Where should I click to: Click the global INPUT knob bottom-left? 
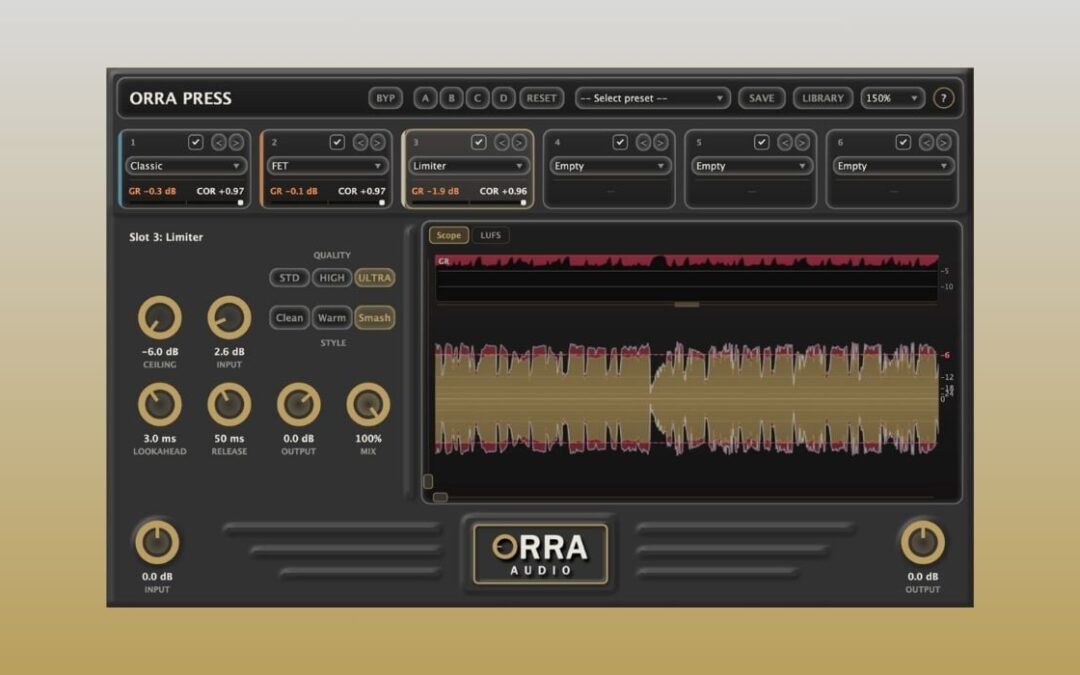(x=157, y=542)
